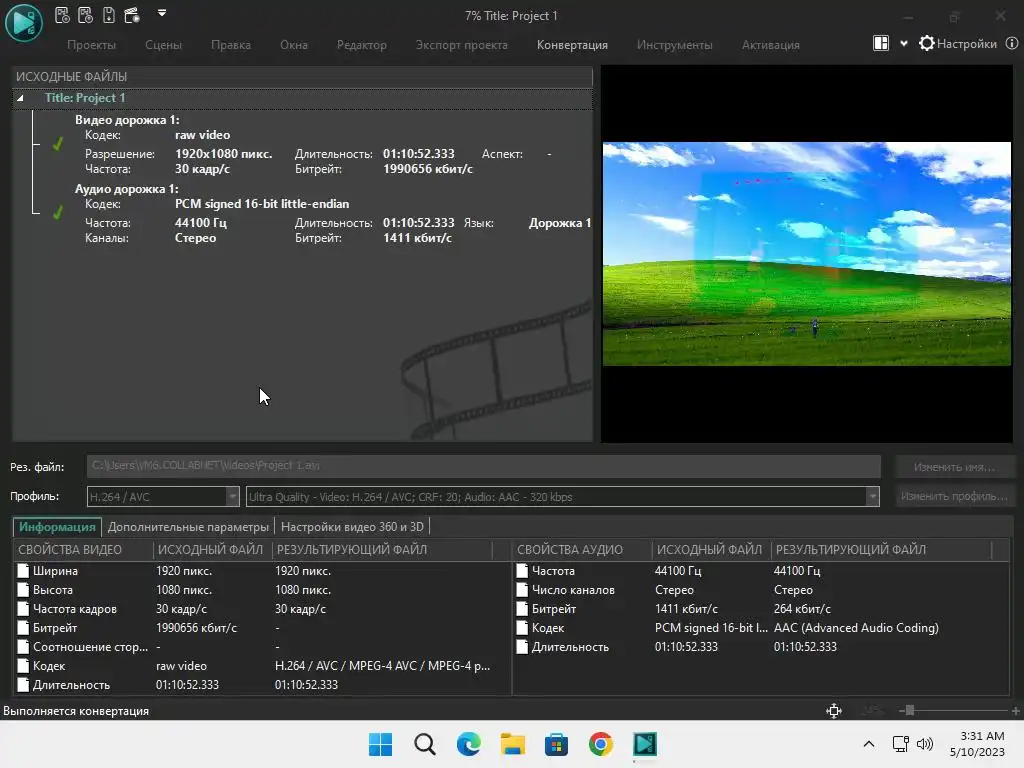The width and height of the screenshot is (1024, 768).
Task: Select the 1990656 кбит/с cell in info table
Action: pyautogui.click(x=196, y=628)
